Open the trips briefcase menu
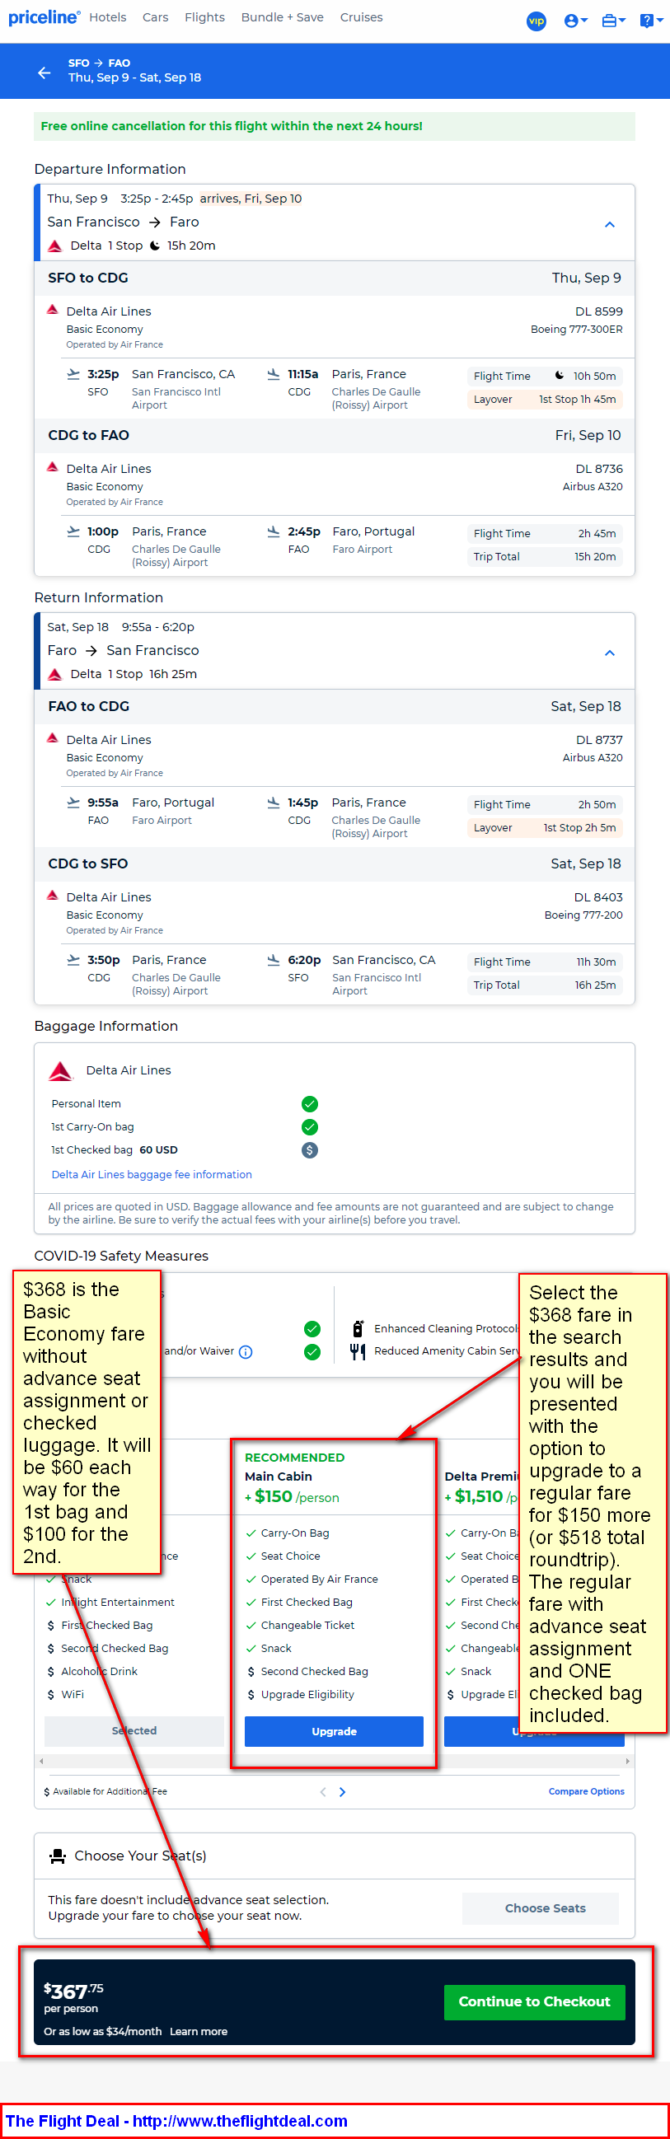Image resolution: width=670 pixels, height=2139 pixels. tap(613, 20)
